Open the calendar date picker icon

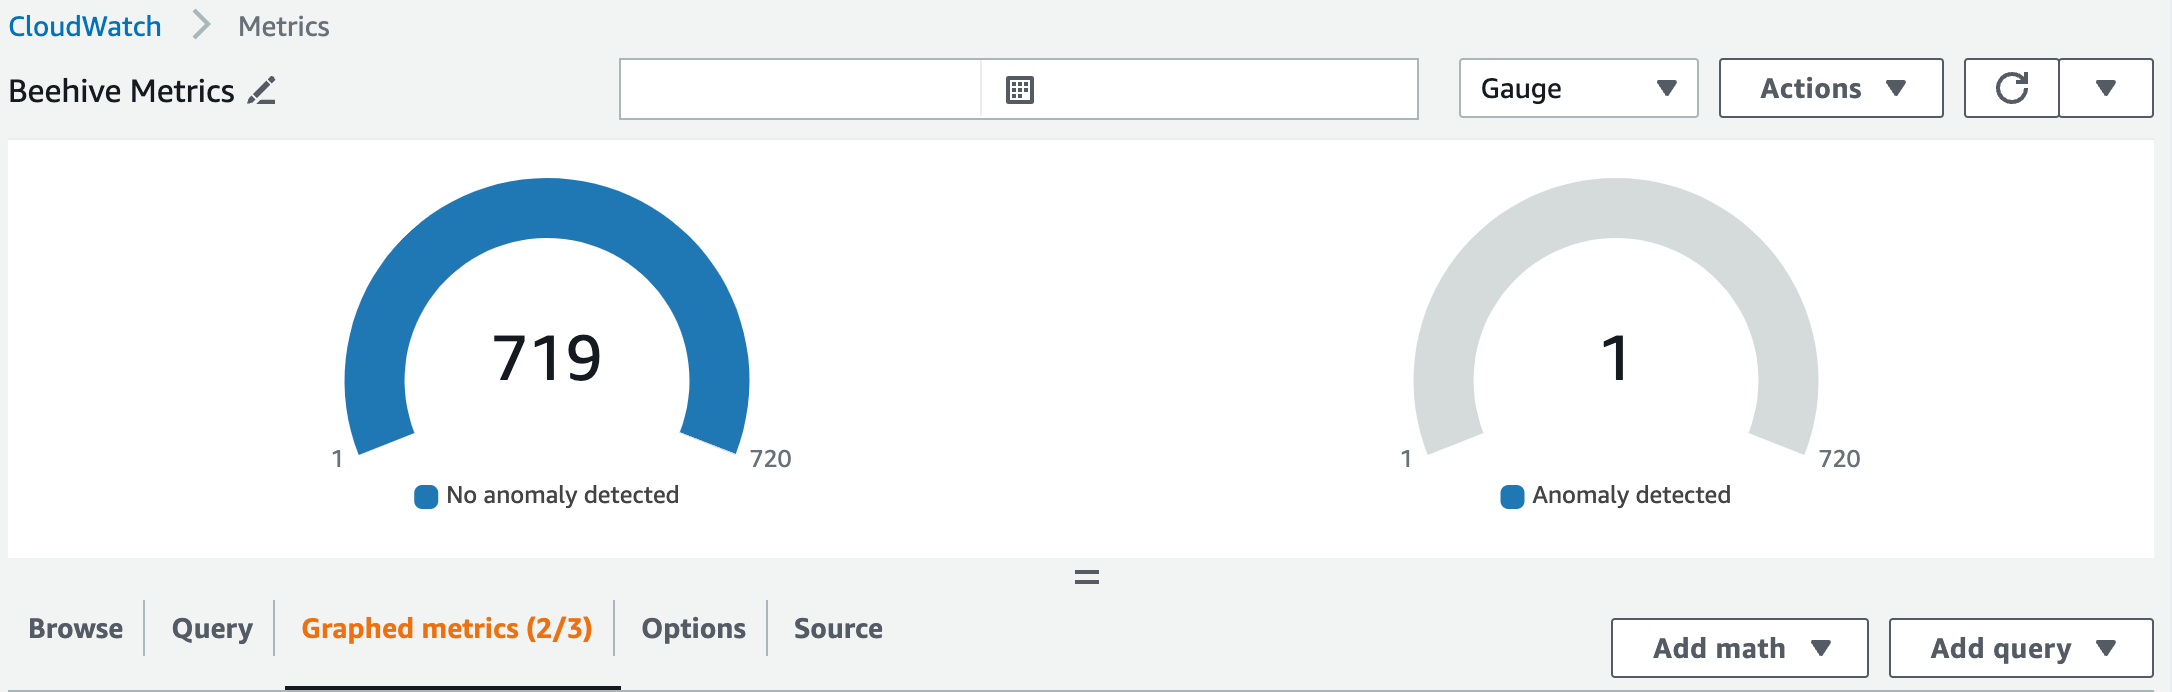click(x=1019, y=90)
